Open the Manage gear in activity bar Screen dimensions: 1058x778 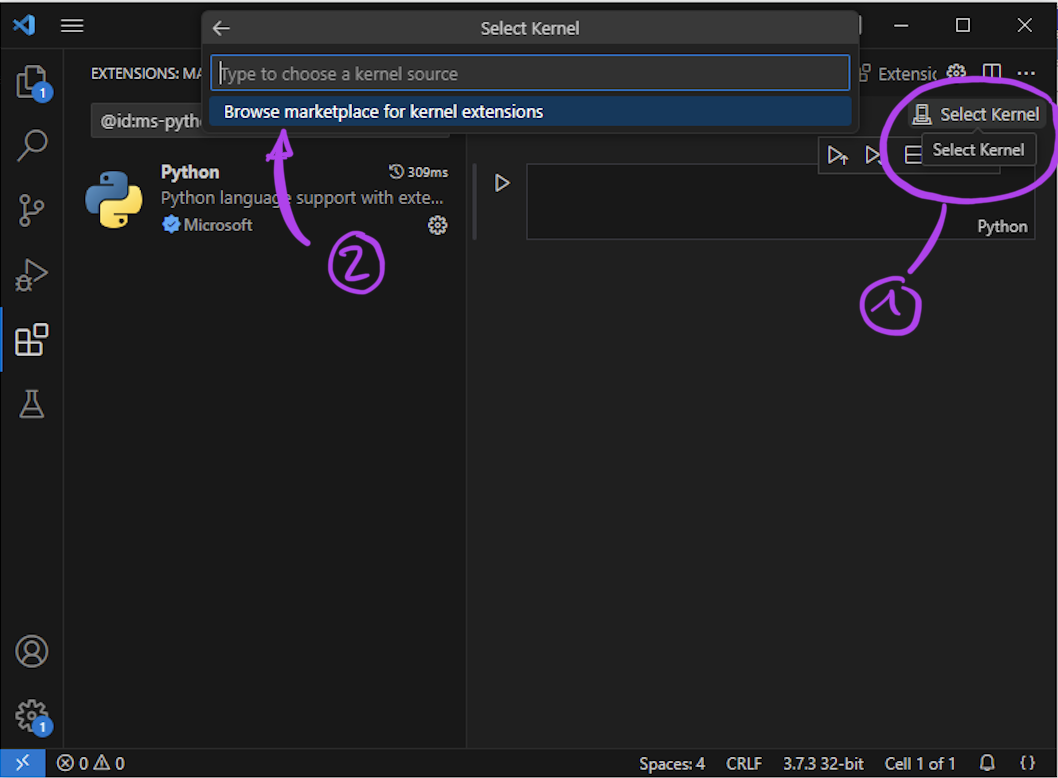32,715
